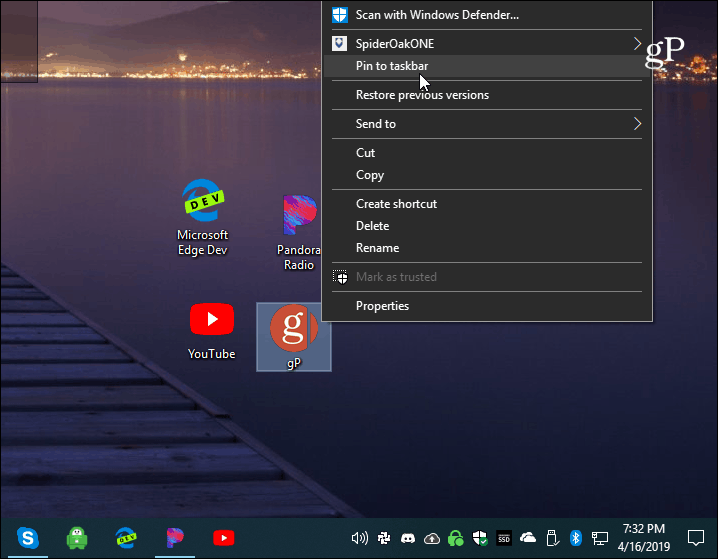Click the SpiderOakONE menu icon
This screenshot has height=559, width=718.
[339, 43]
